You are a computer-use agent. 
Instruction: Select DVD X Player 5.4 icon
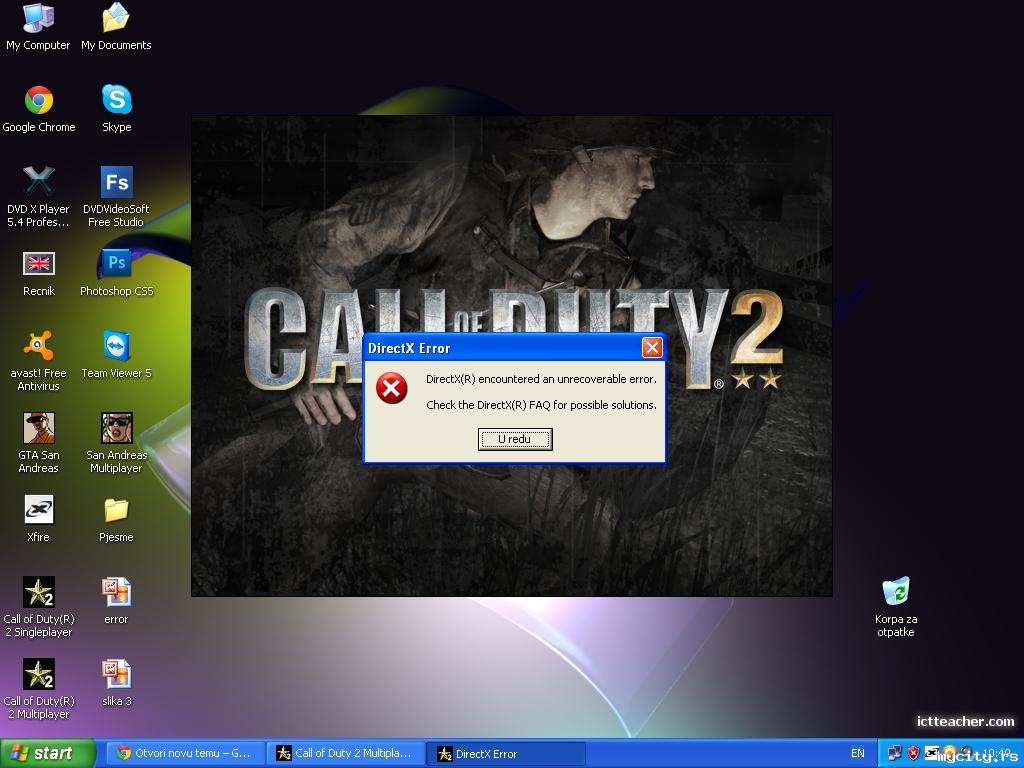coord(39,197)
